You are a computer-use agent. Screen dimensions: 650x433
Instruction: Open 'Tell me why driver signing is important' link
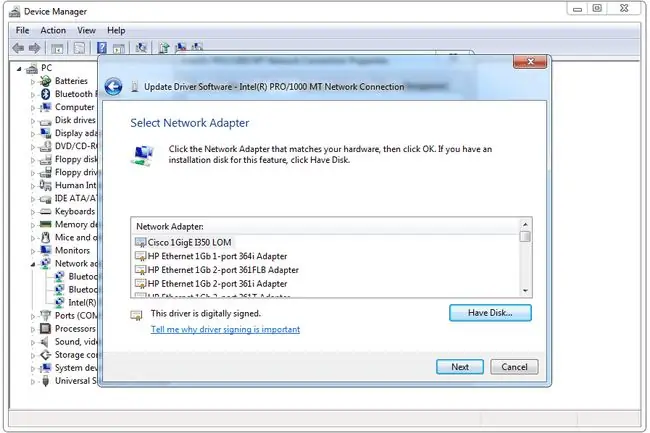pyautogui.click(x=225, y=329)
